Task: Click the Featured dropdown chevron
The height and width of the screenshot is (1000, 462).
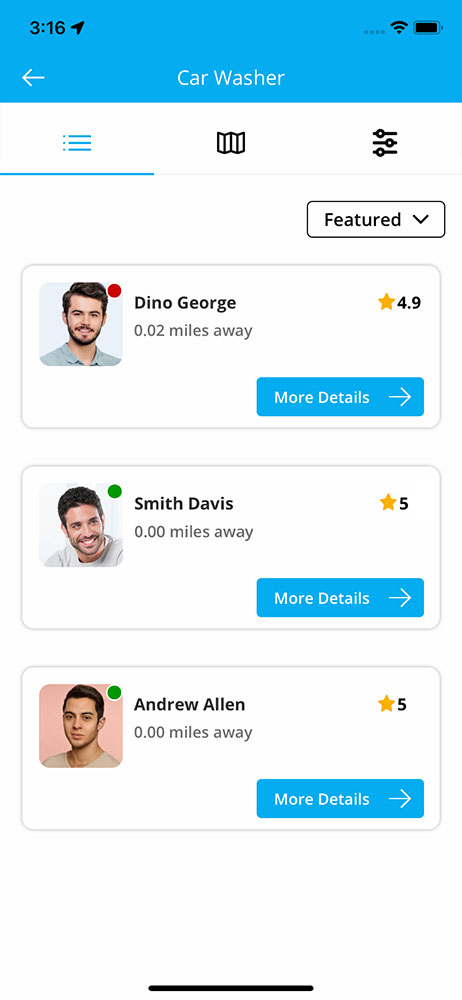Action: click(x=421, y=219)
